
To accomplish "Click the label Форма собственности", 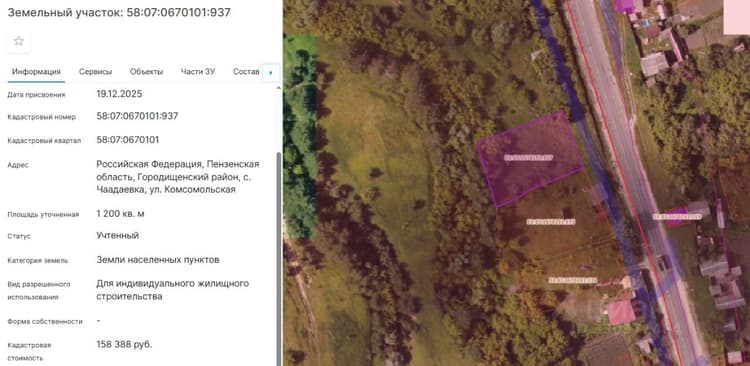I will tap(45, 322).
